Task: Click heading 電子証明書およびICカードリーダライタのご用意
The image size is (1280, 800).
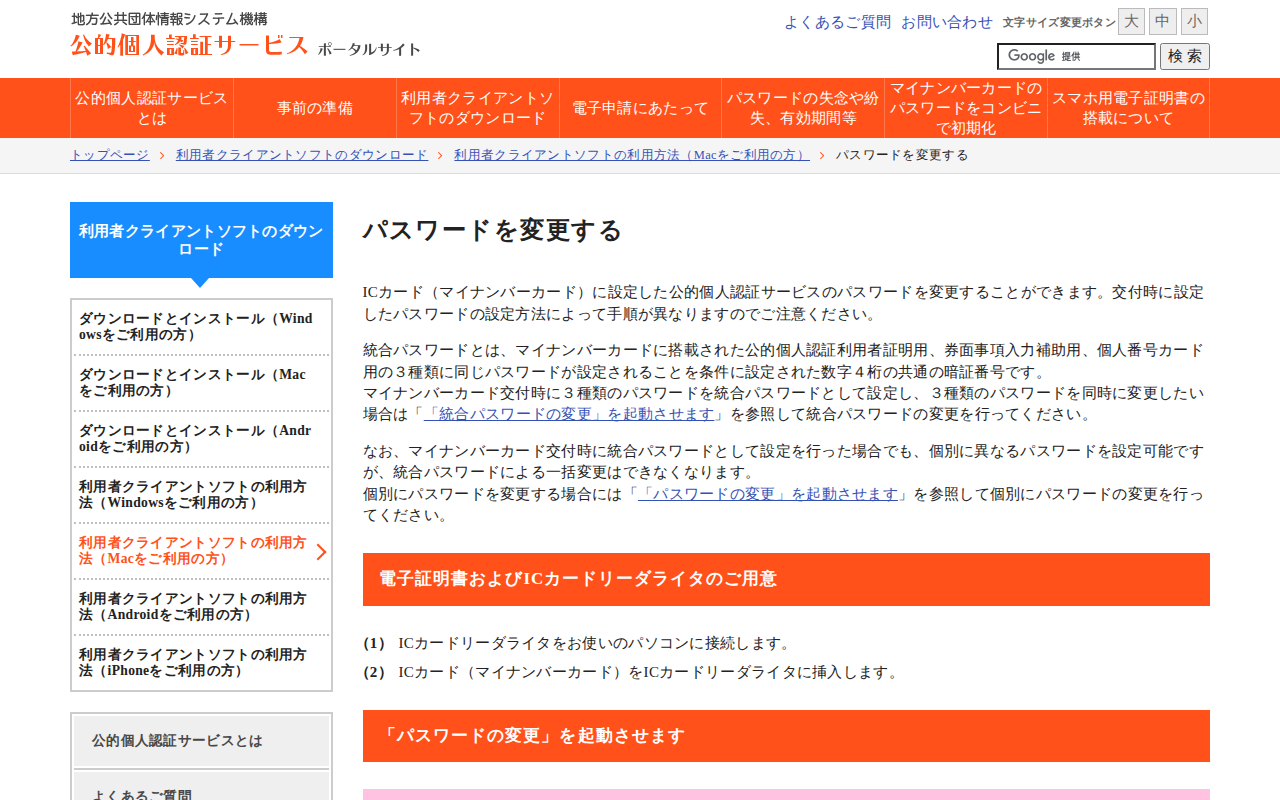Action: coord(786,579)
